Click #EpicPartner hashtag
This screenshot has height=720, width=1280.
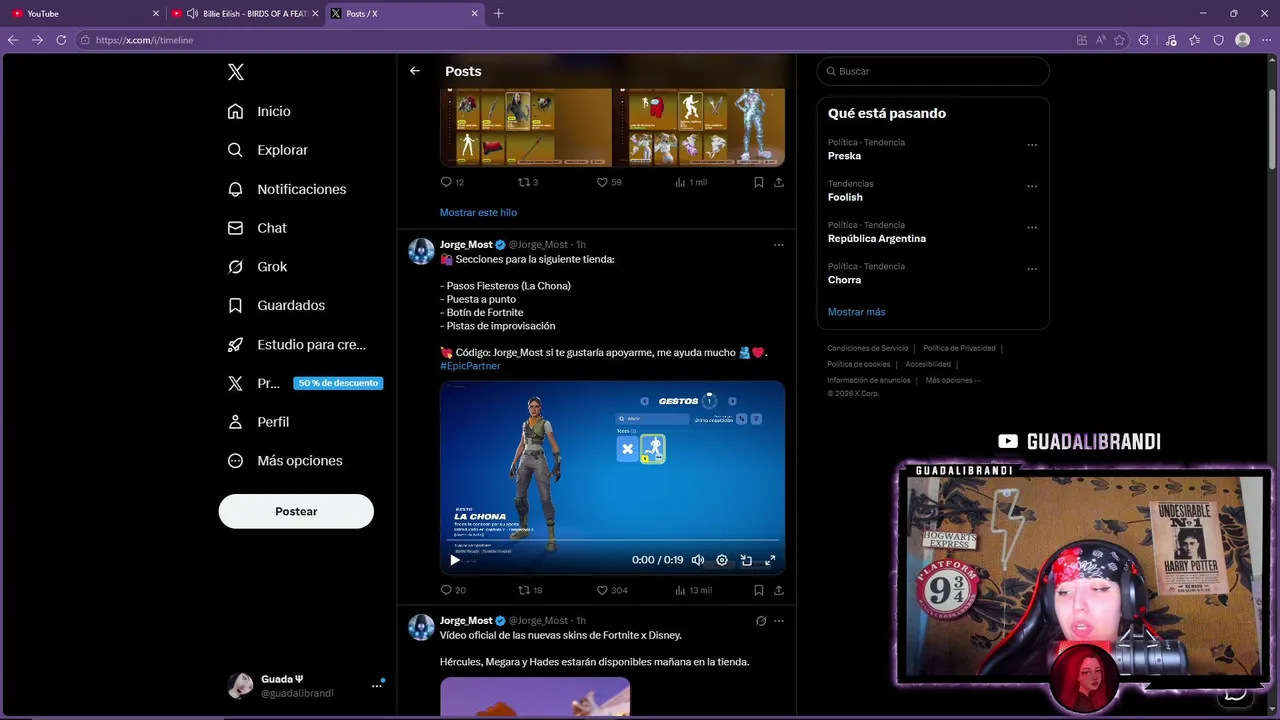(x=470, y=366)
